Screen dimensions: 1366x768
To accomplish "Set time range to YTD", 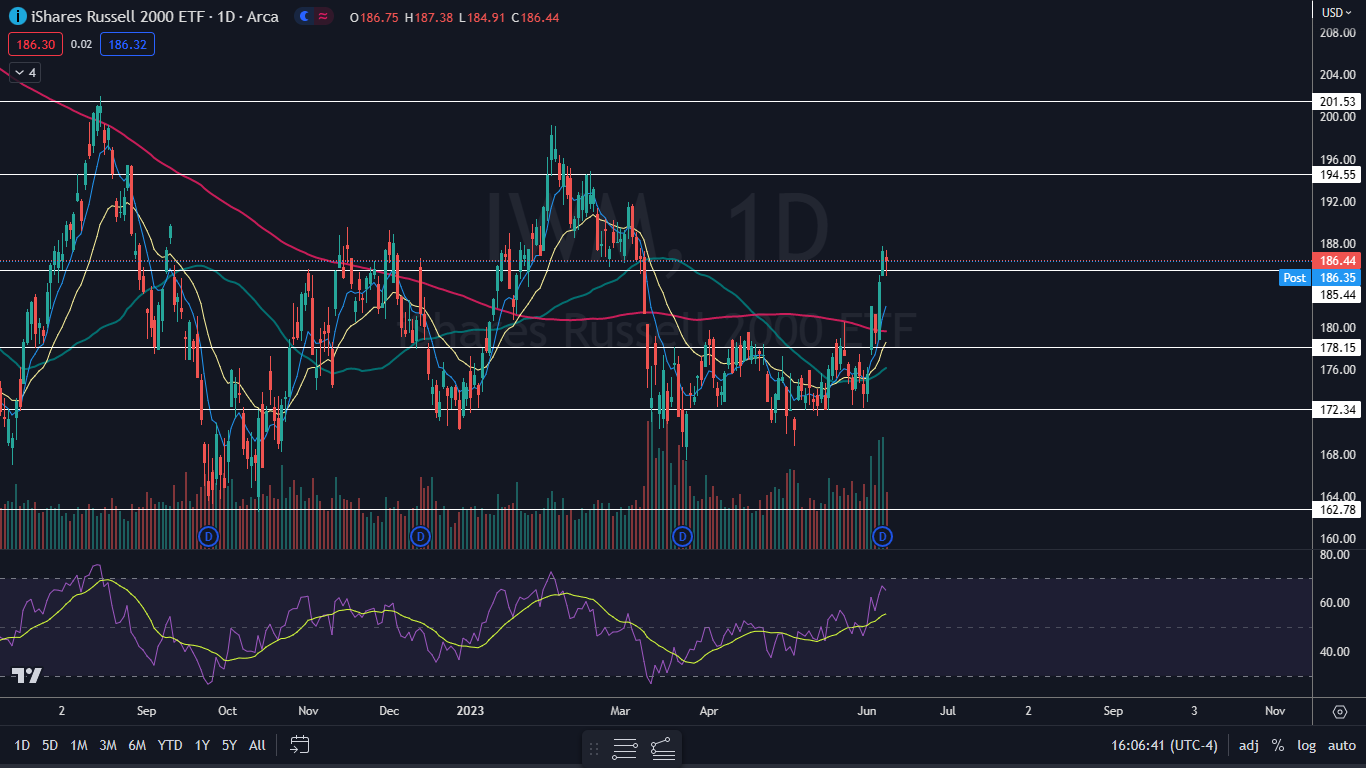I will [x=170, y=745].
